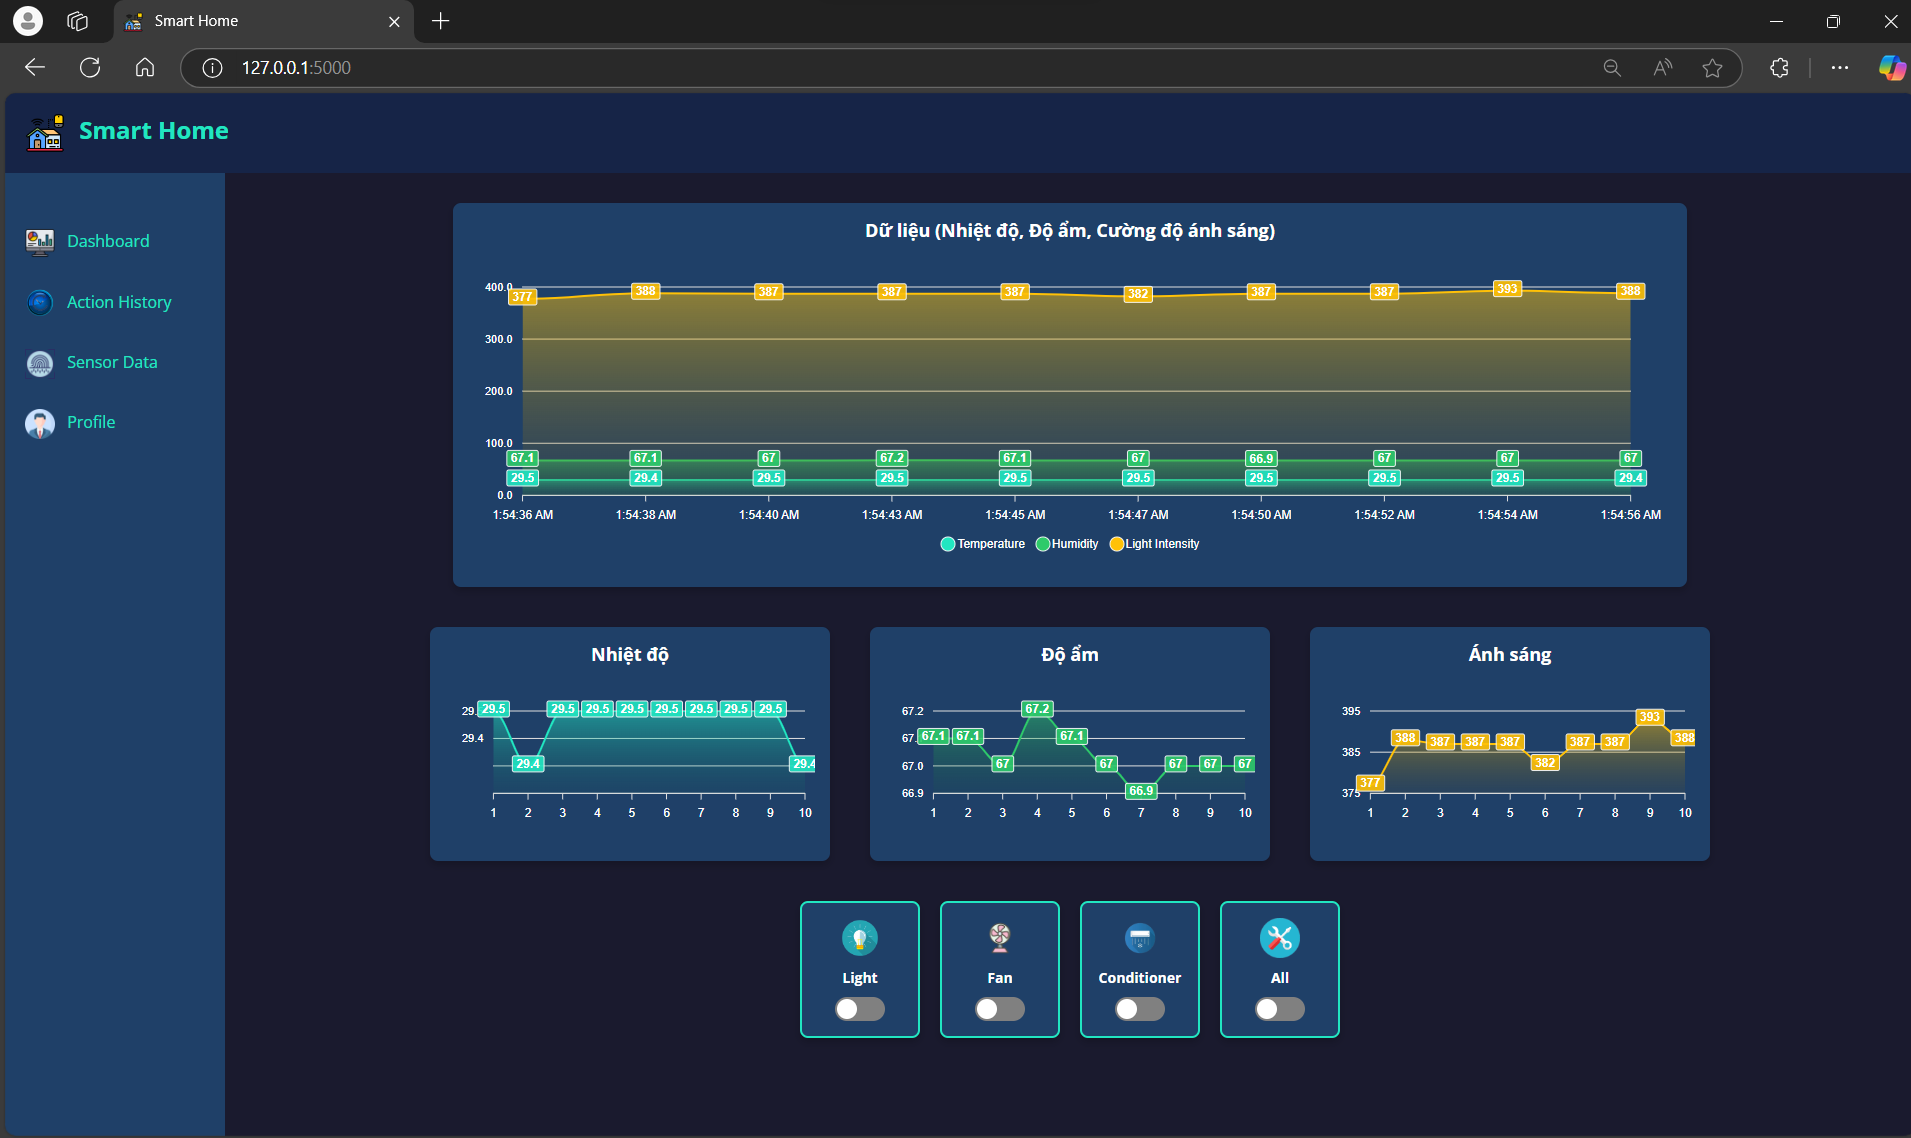The image size is (1911, 1138).
Task: Click the 67.2 point on Độ ẩm chart
Action: point(1037,709)
